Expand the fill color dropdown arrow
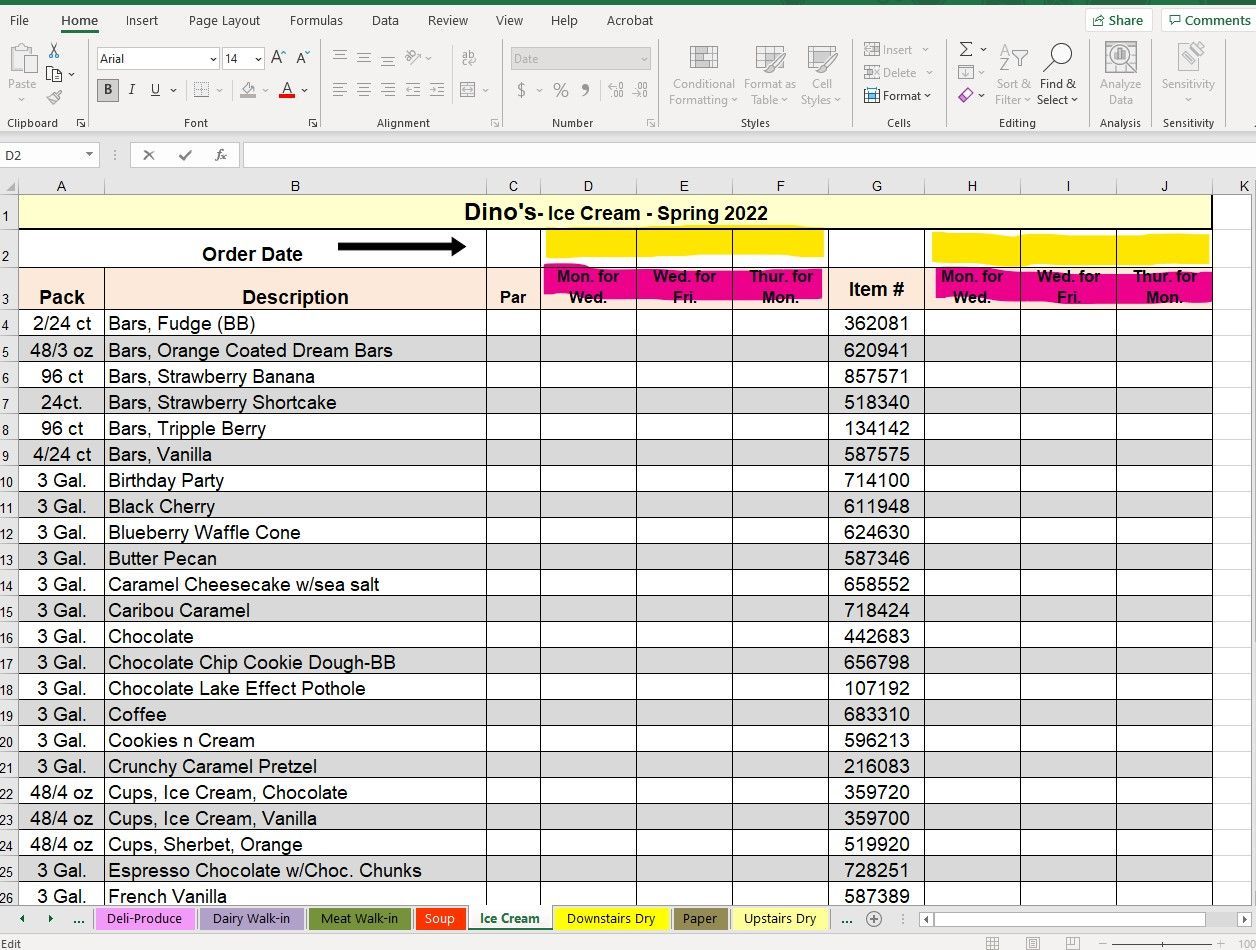The image size is (1256, 950). pos(265,91)
